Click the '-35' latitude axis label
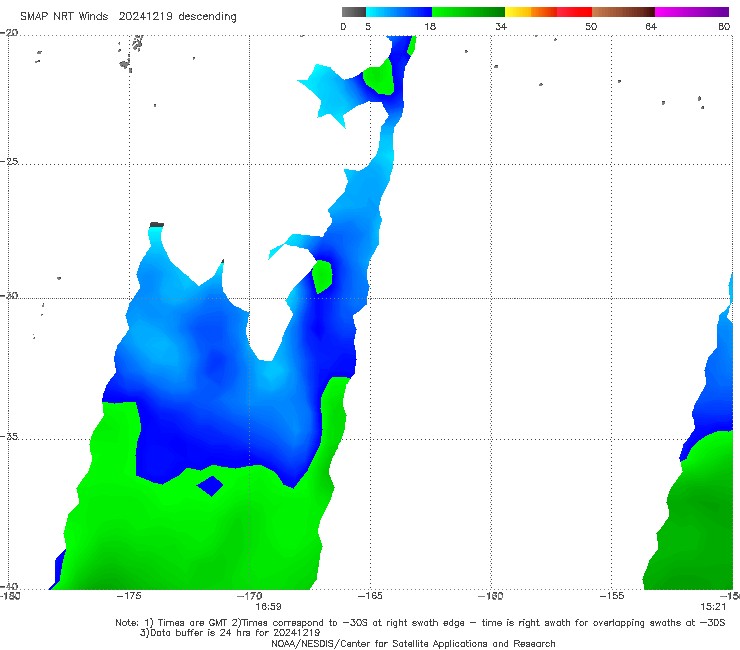This screenshot has height=650, width=740. tap(9, 436)
